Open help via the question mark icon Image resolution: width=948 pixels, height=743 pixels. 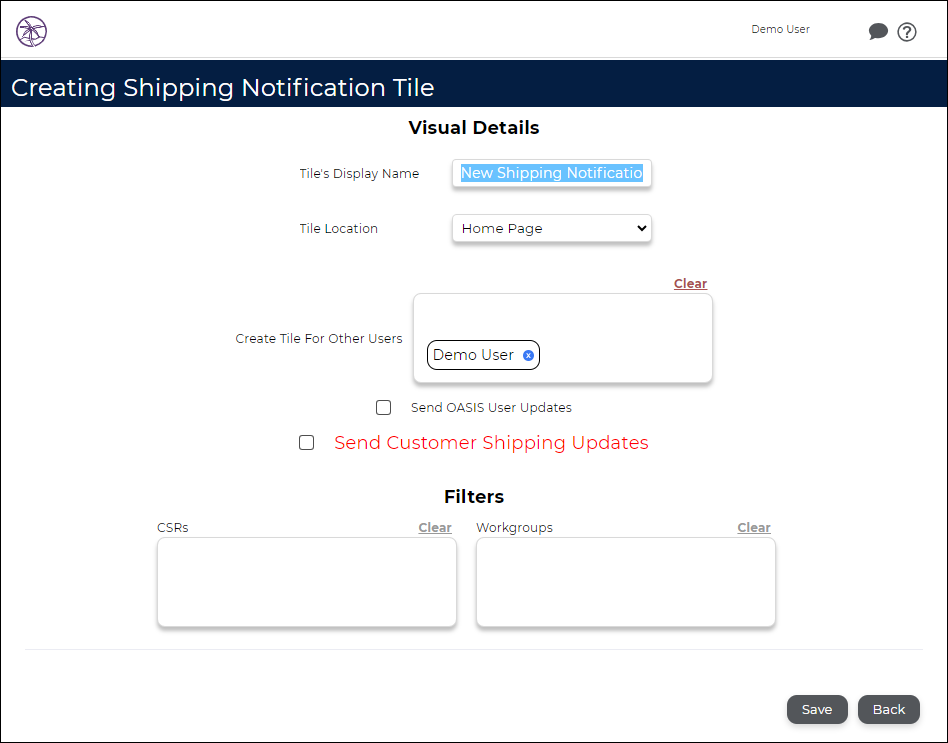coord(907,31)
